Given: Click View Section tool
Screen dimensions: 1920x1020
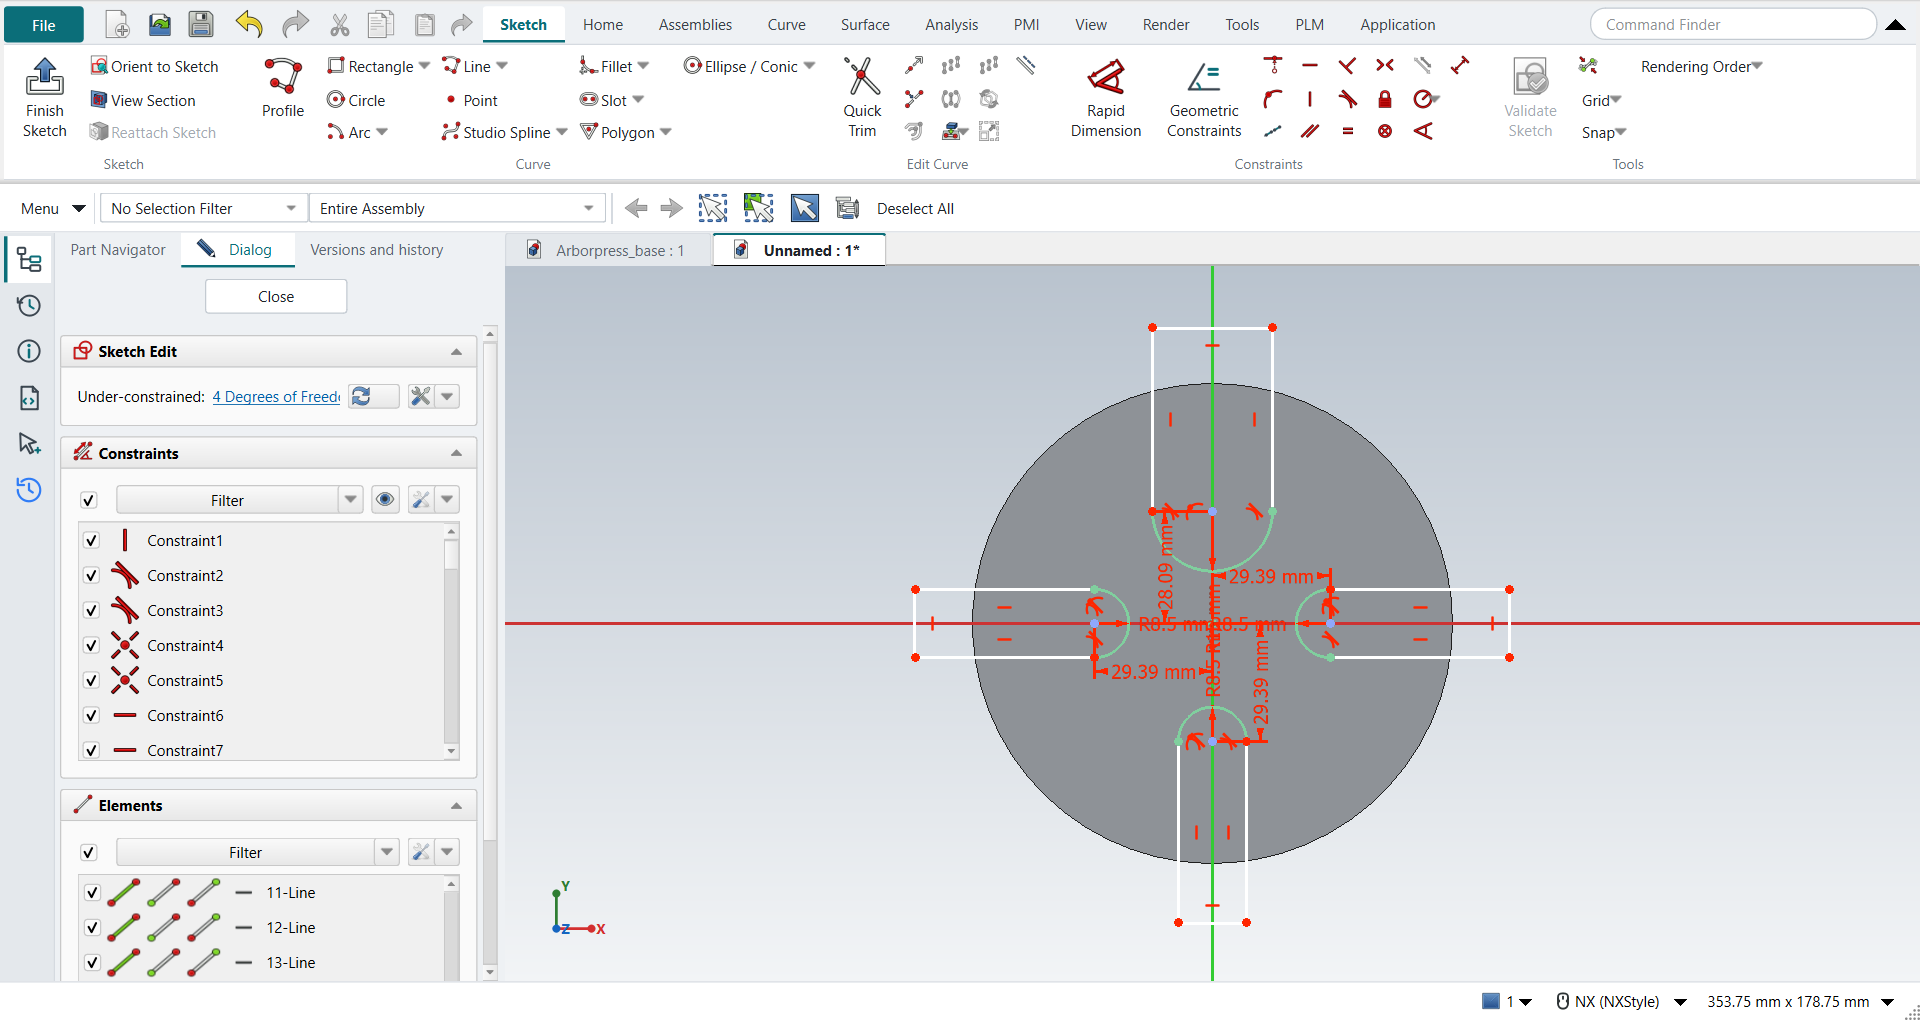Looking at the screenshot, I should click(x=143, y=100).
